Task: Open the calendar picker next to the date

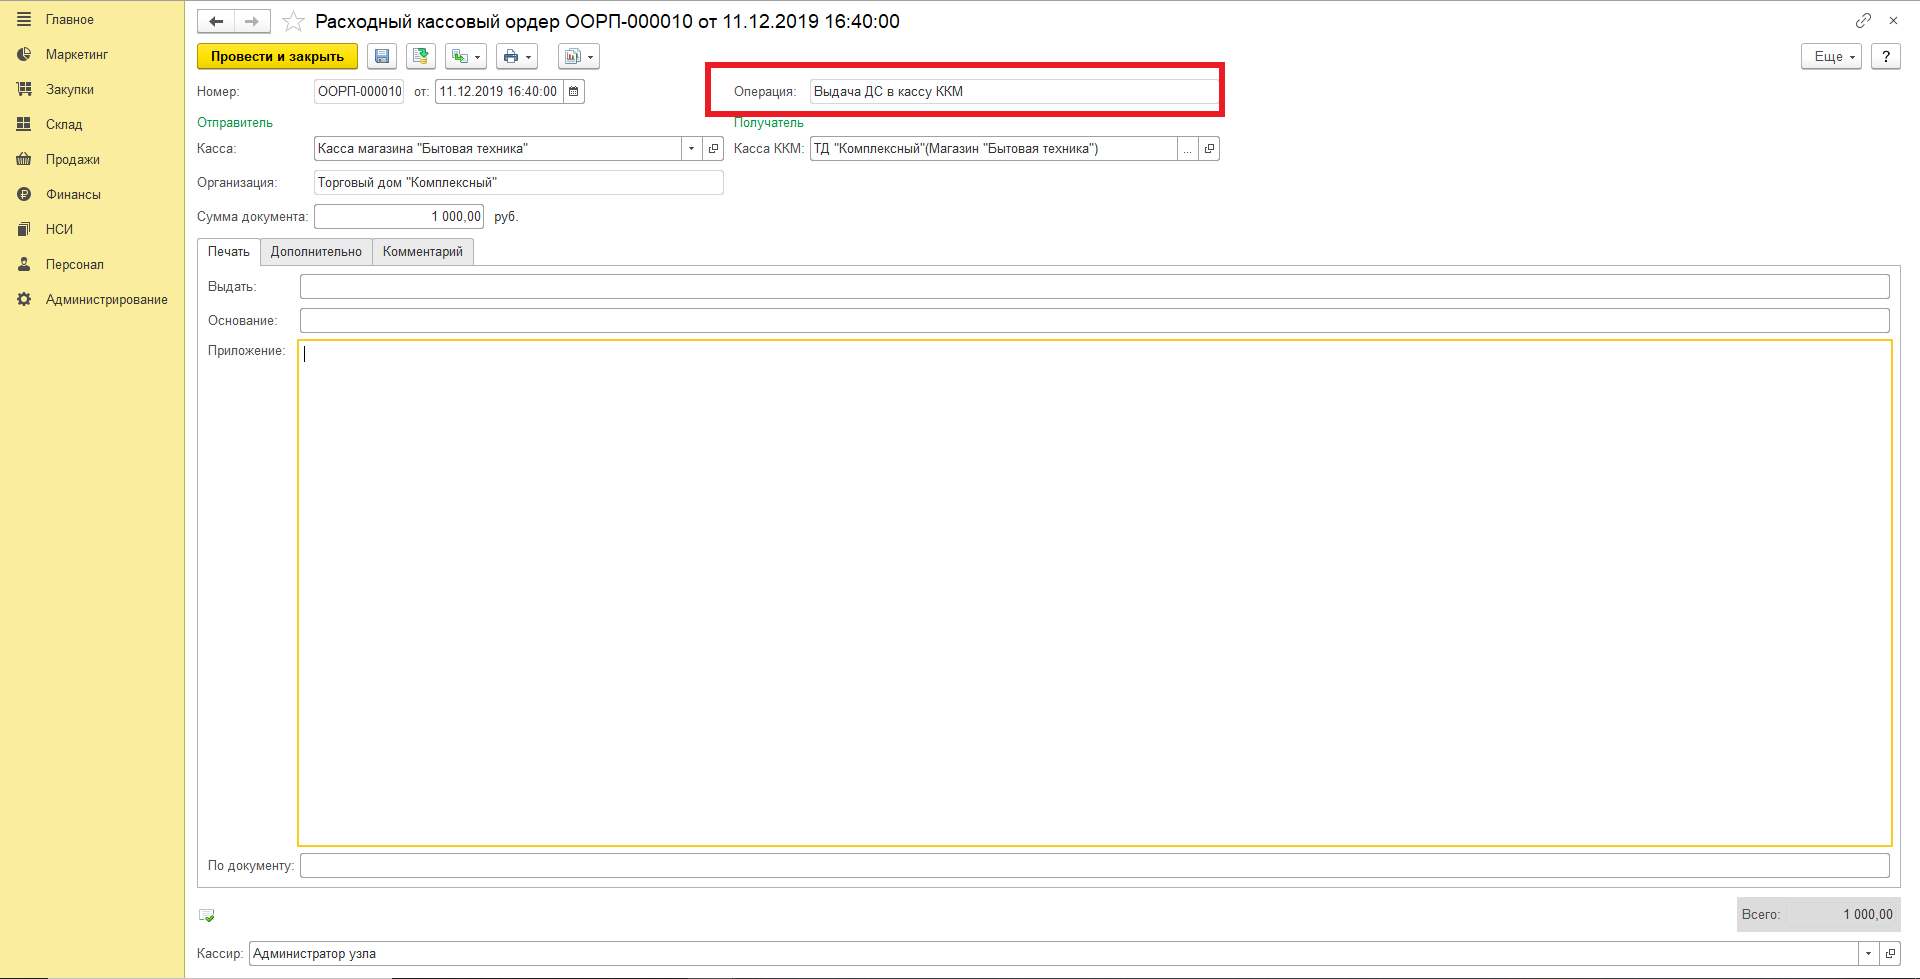Action: pyautogui.click(x=574, y=92)
